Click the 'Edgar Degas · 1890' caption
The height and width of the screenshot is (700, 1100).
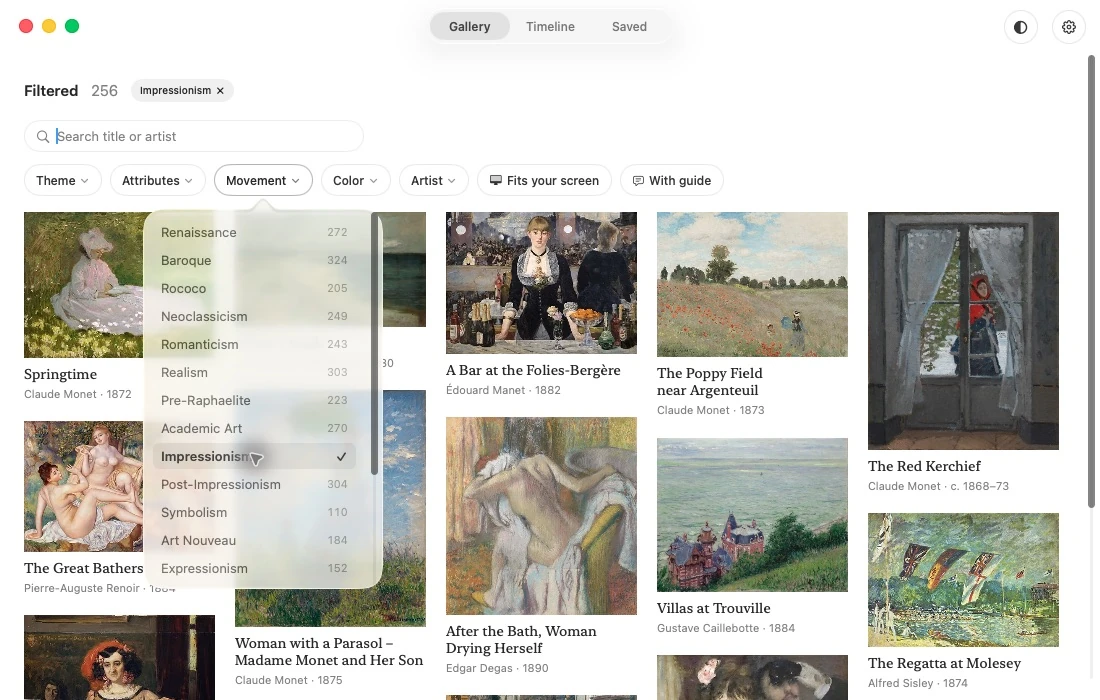(497, 668)
